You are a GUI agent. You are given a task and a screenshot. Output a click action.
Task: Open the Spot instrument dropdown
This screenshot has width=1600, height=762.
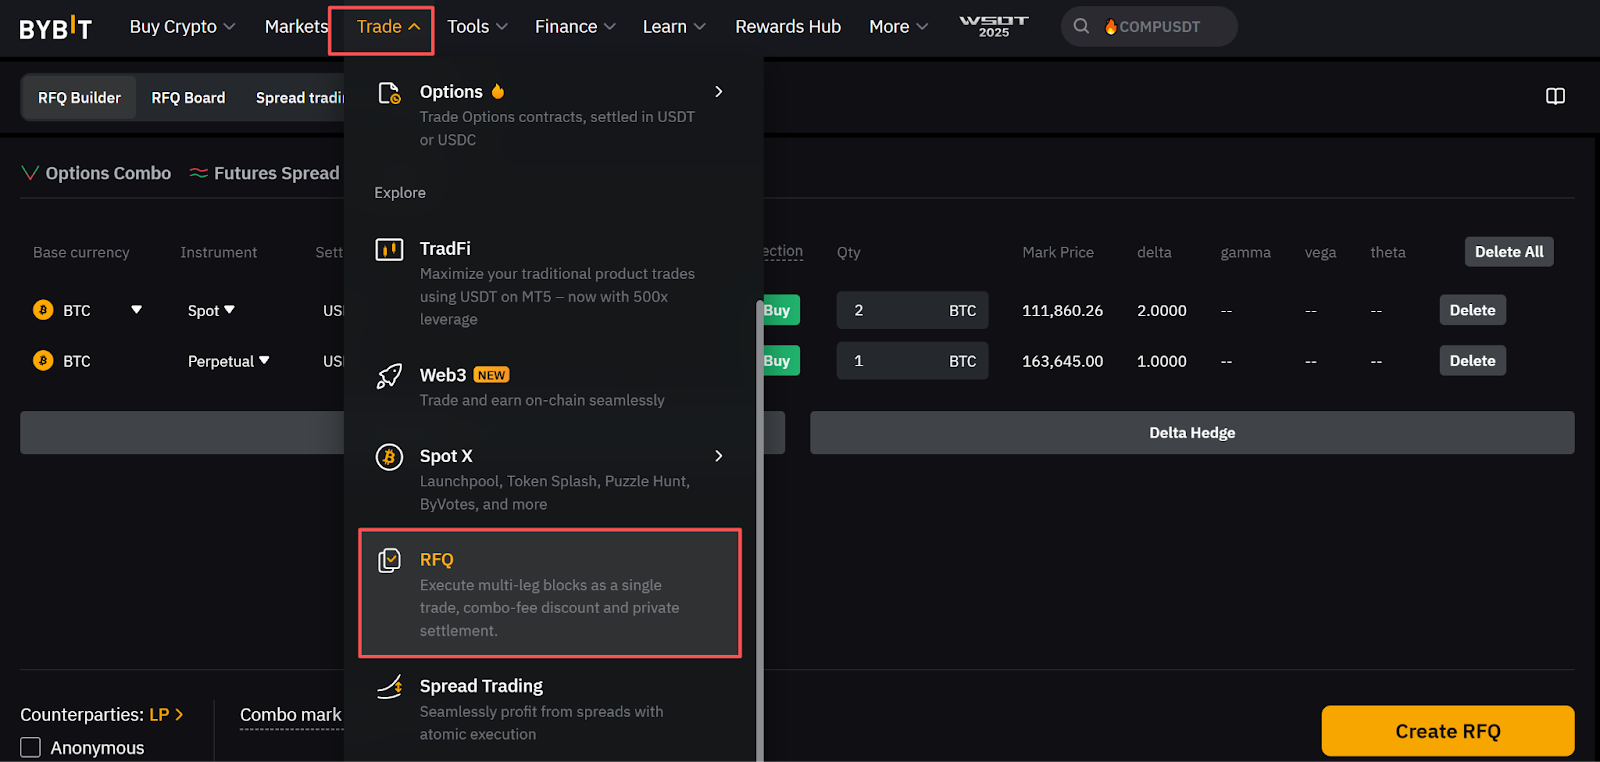pos(211,311)
